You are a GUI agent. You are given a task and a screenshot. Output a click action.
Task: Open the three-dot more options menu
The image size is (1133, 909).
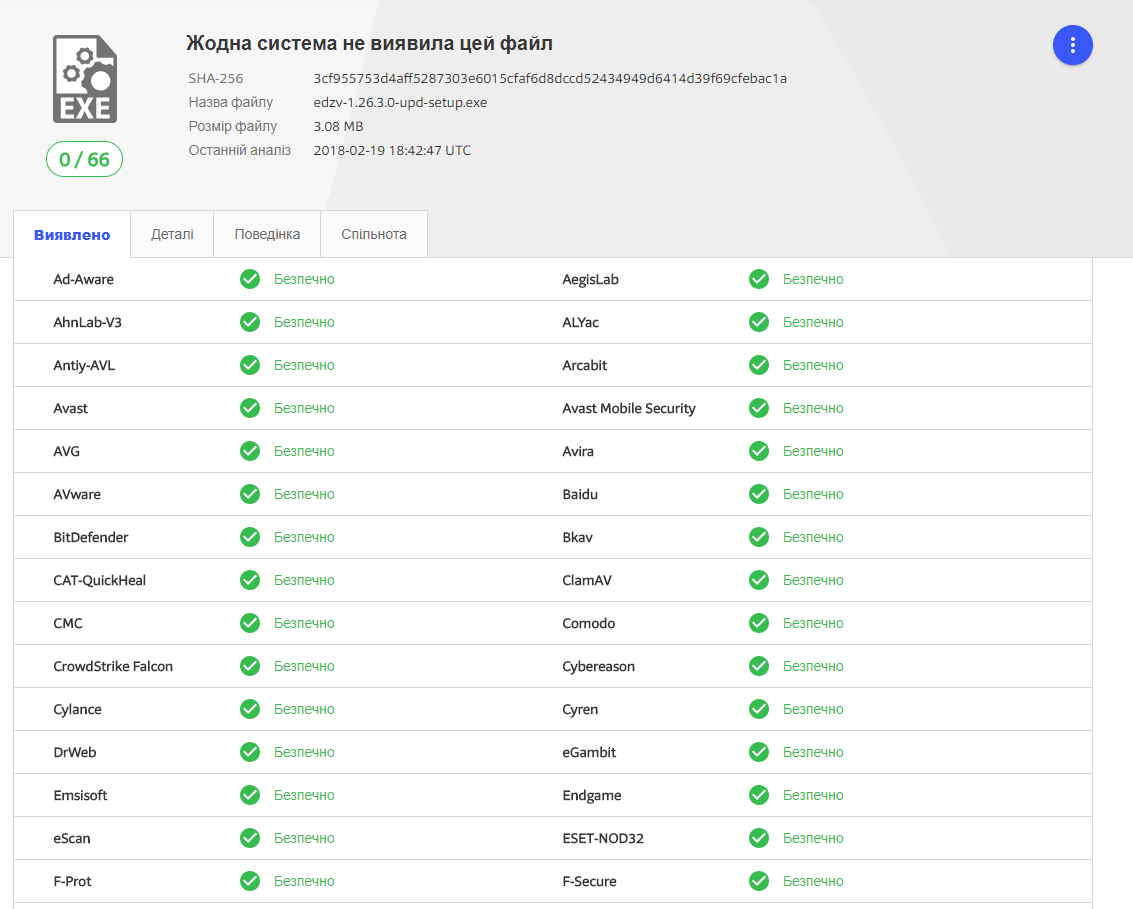[1072, 45]
